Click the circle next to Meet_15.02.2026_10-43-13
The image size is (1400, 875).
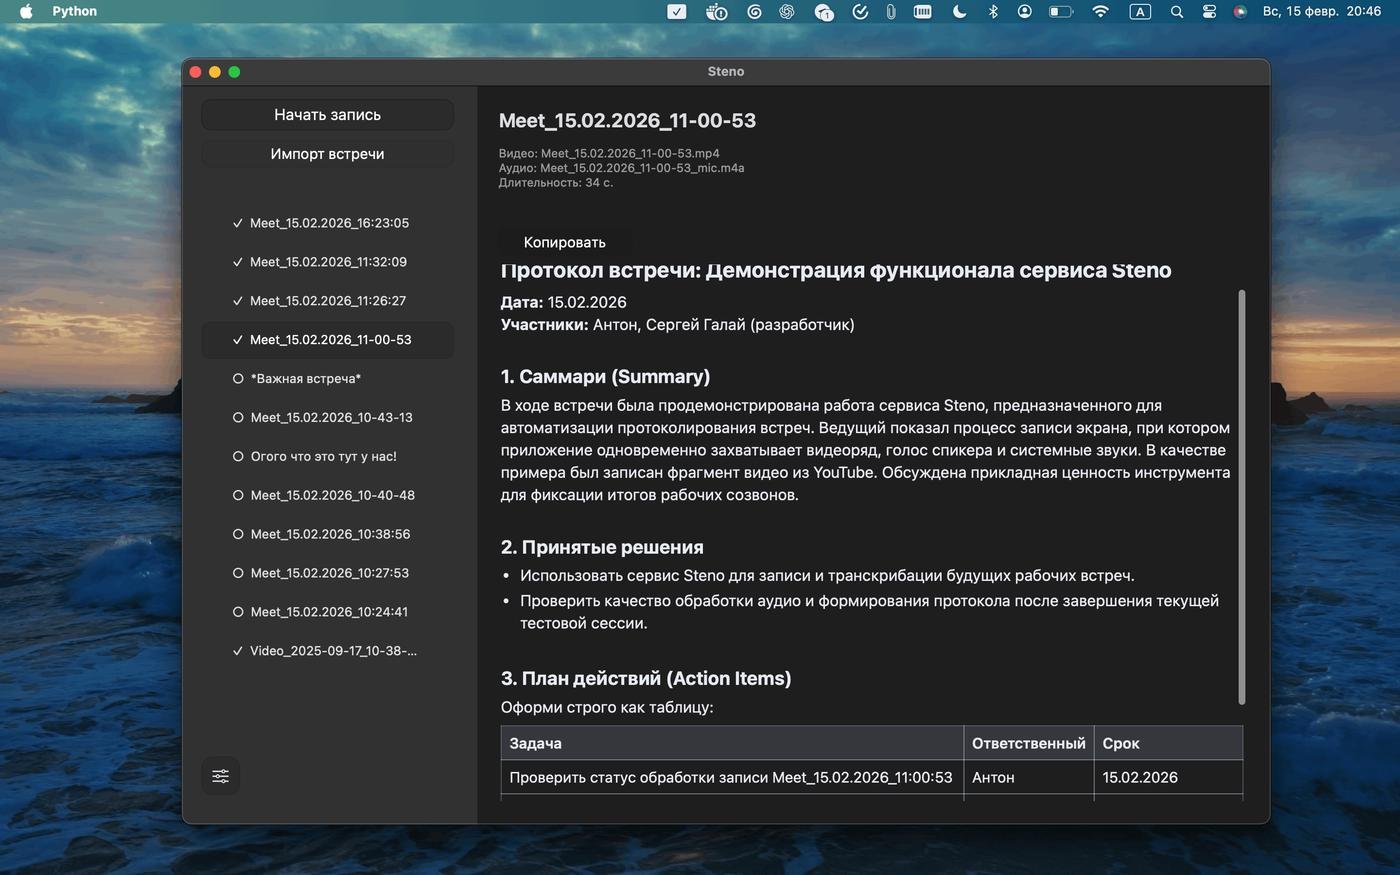point(238,418)
